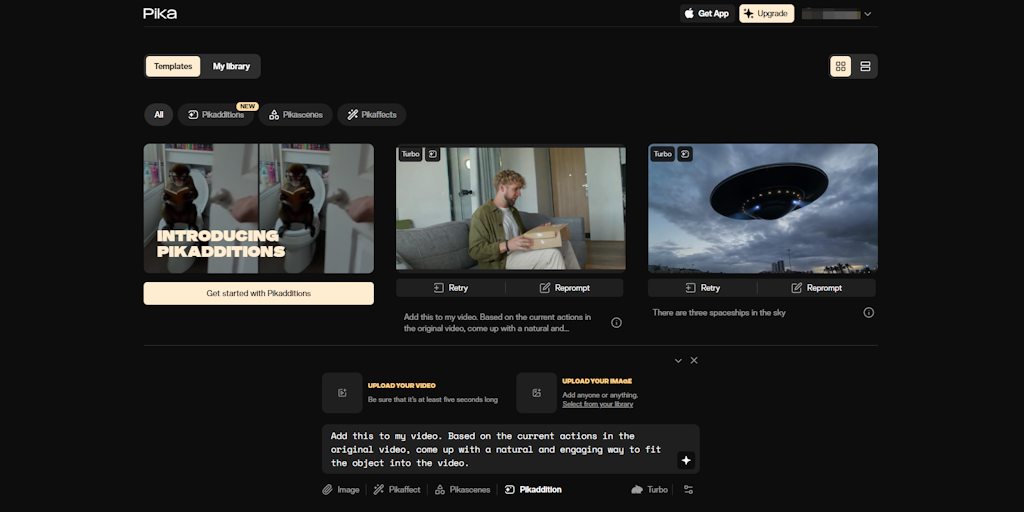
Task: Switch to grid view layout
Action: click(x=840, y=66)
